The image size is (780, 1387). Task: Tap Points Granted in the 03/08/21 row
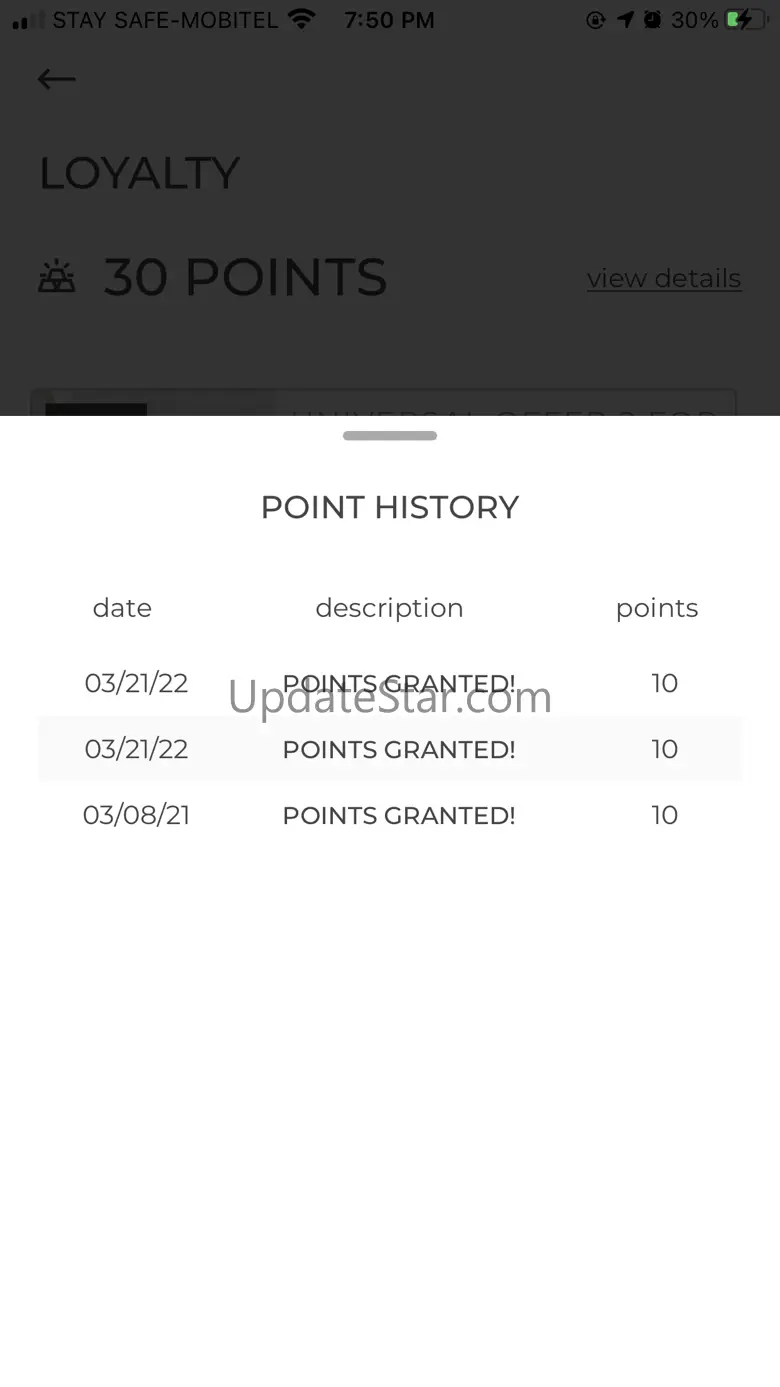point(399,815)
